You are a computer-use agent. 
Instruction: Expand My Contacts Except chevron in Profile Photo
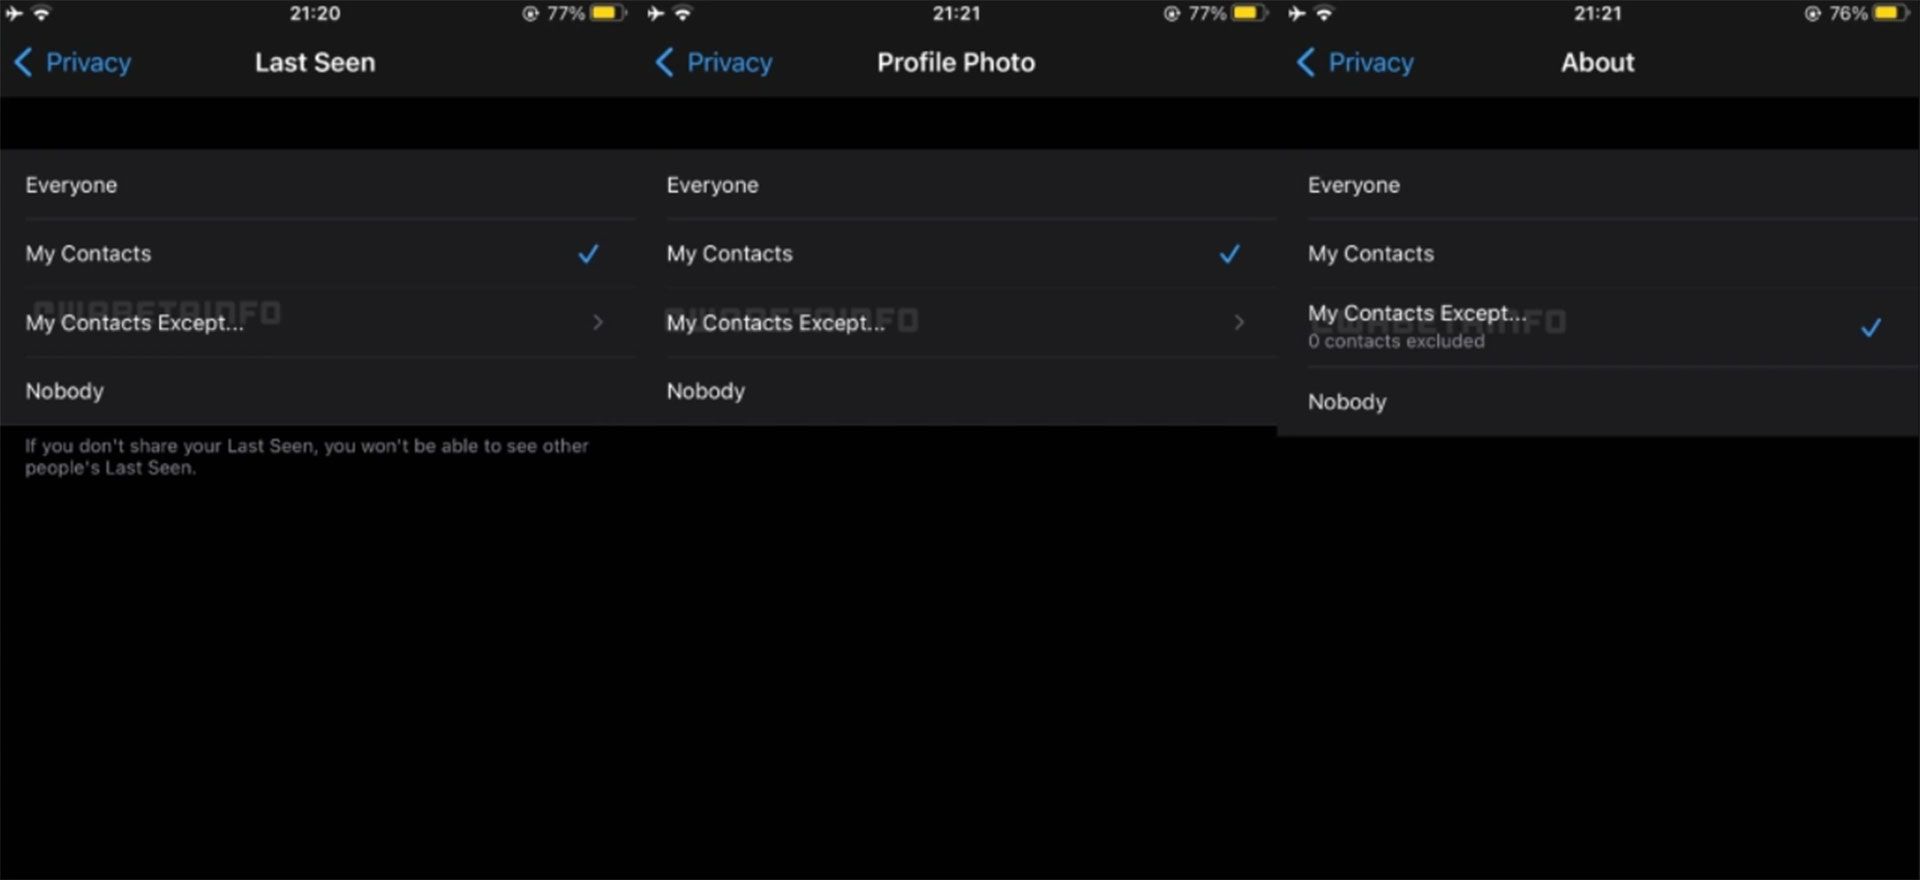pyautogui.click(x=1239, y=322)
